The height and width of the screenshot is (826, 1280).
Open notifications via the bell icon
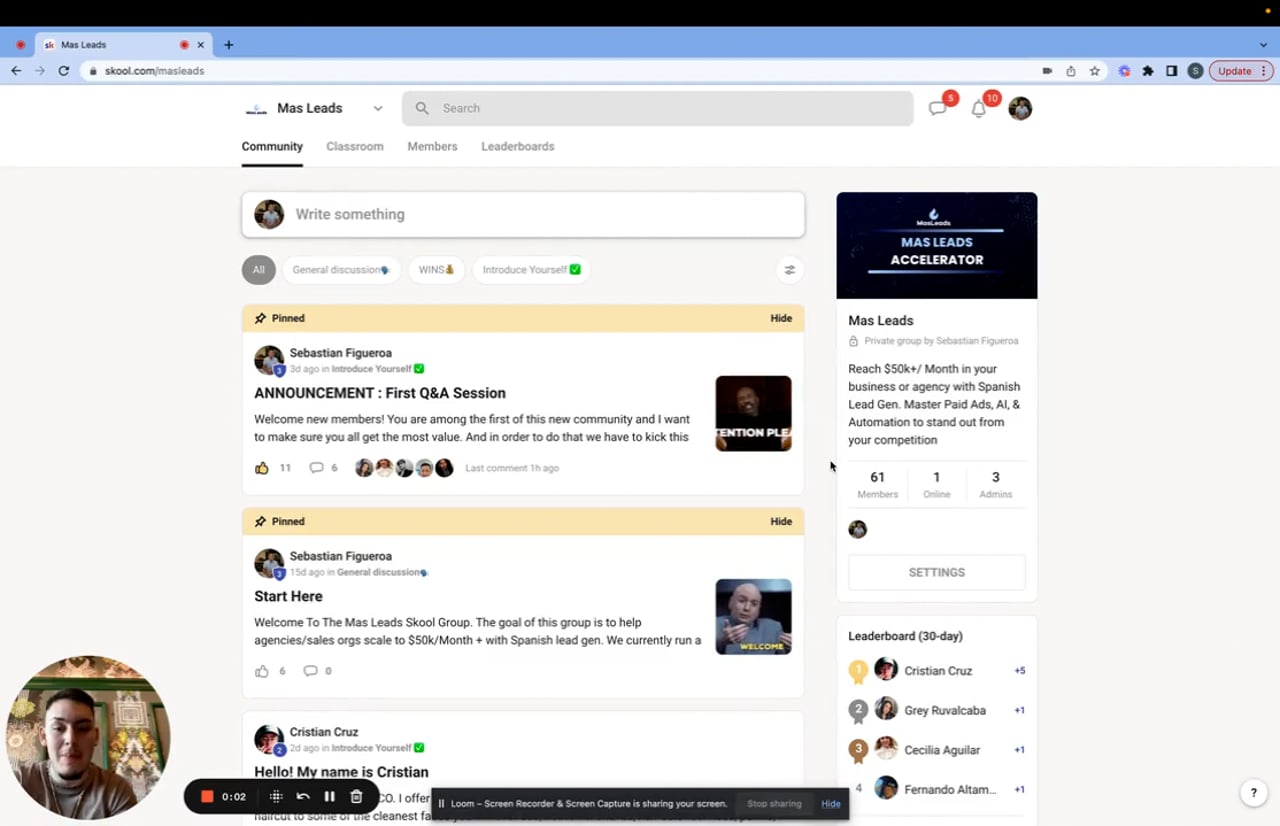pyautogui.click(x=979, y=108)
